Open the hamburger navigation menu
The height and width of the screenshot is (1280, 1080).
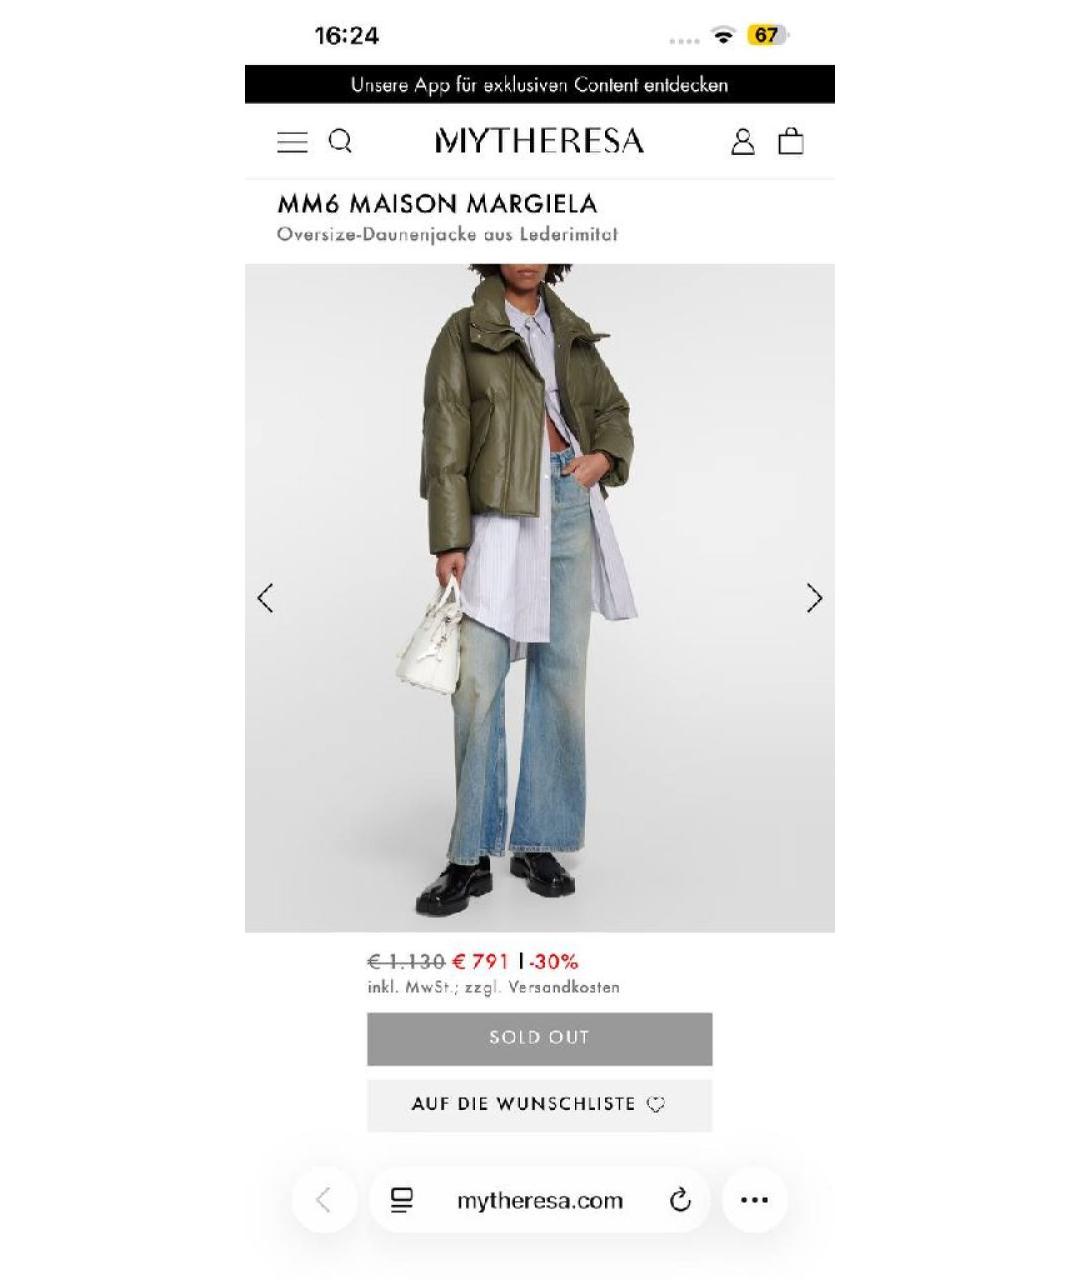pos(292,142)
